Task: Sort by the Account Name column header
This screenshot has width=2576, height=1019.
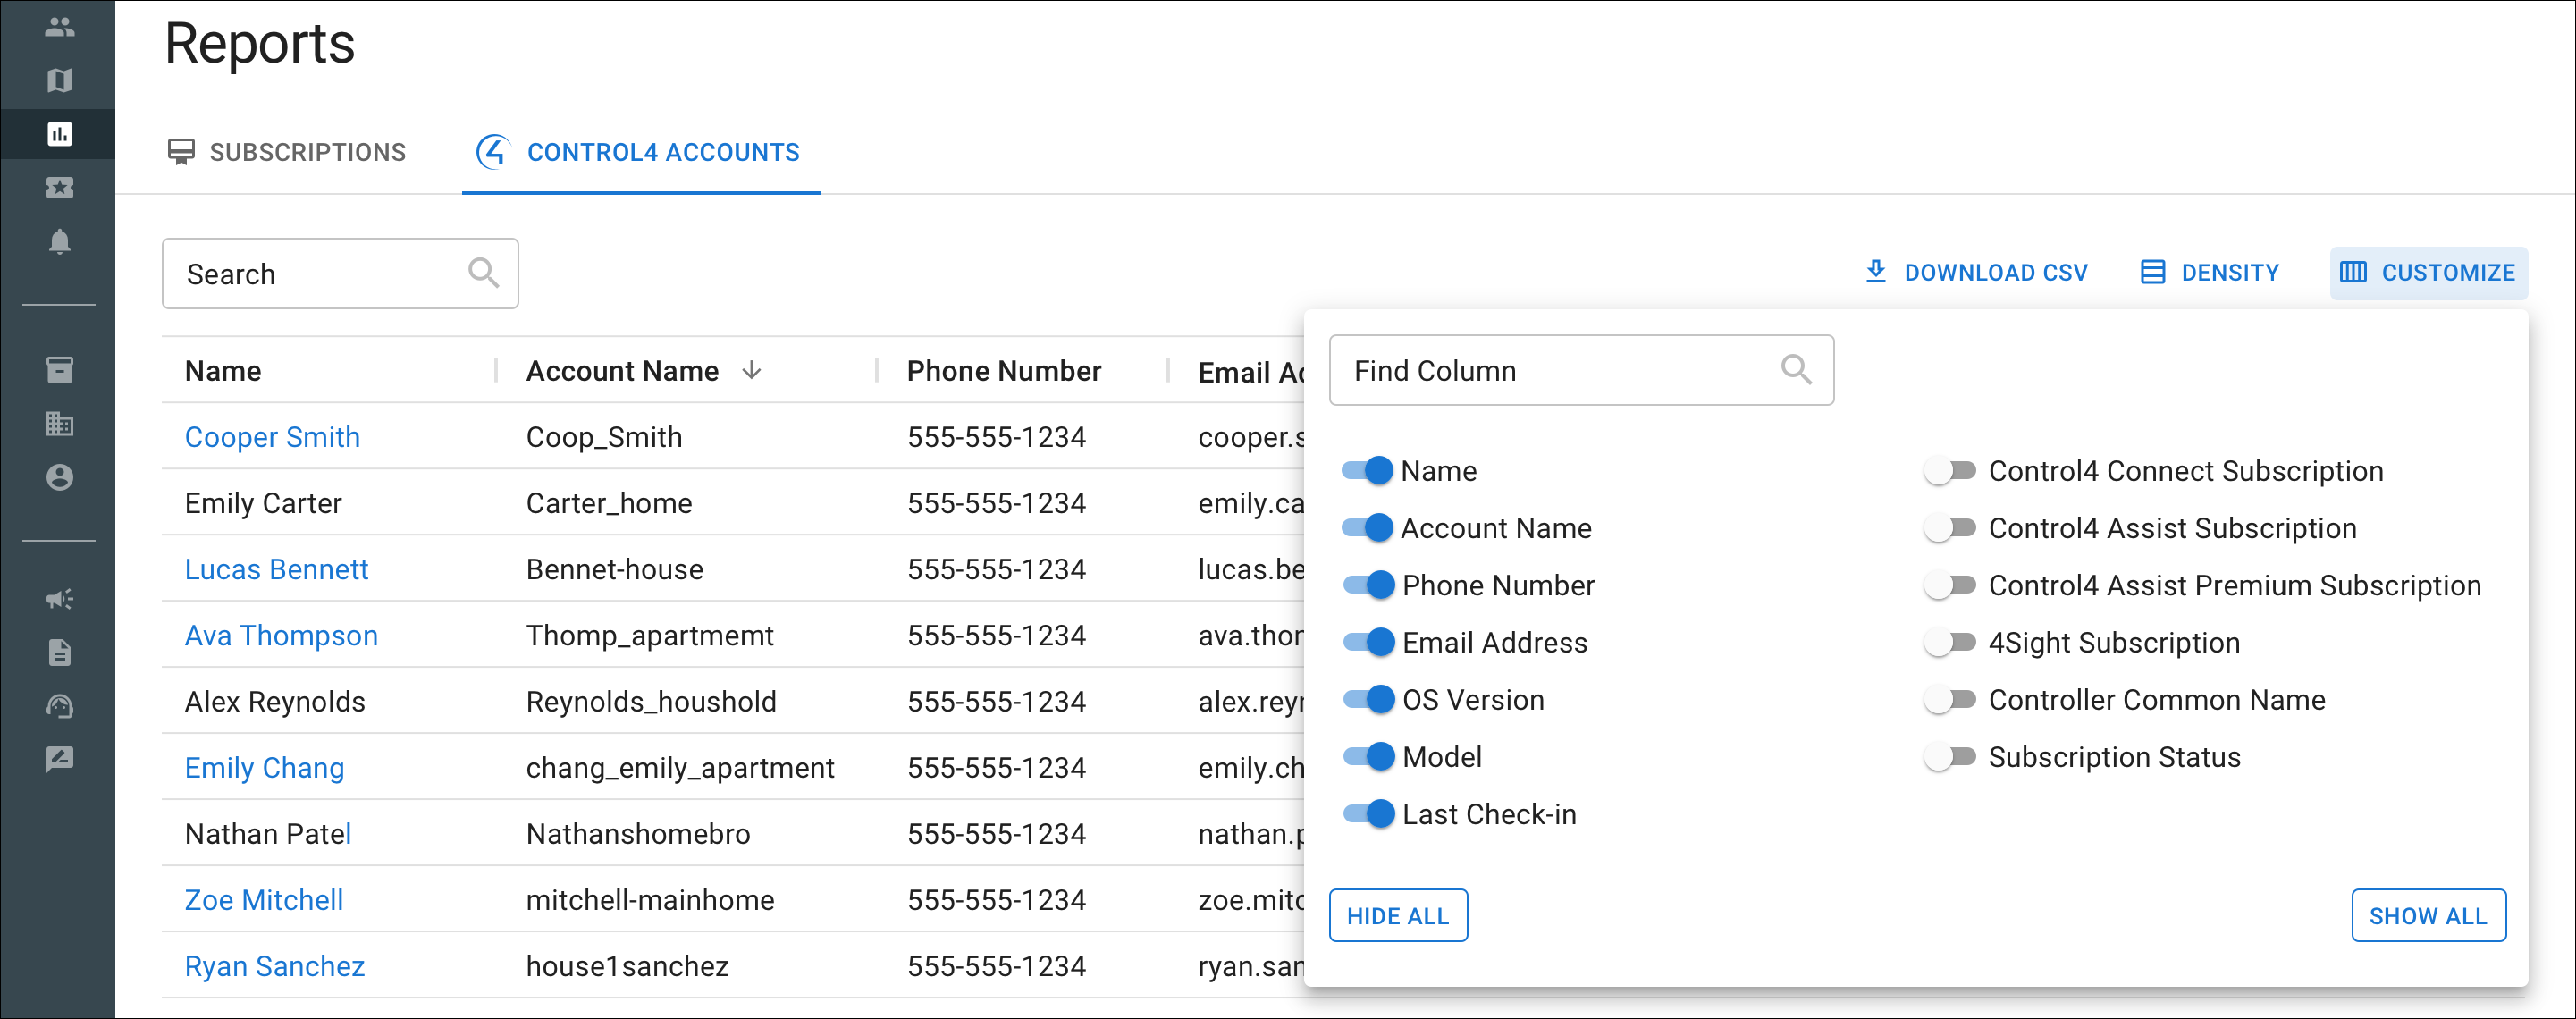Action: [x=622, y=370]
